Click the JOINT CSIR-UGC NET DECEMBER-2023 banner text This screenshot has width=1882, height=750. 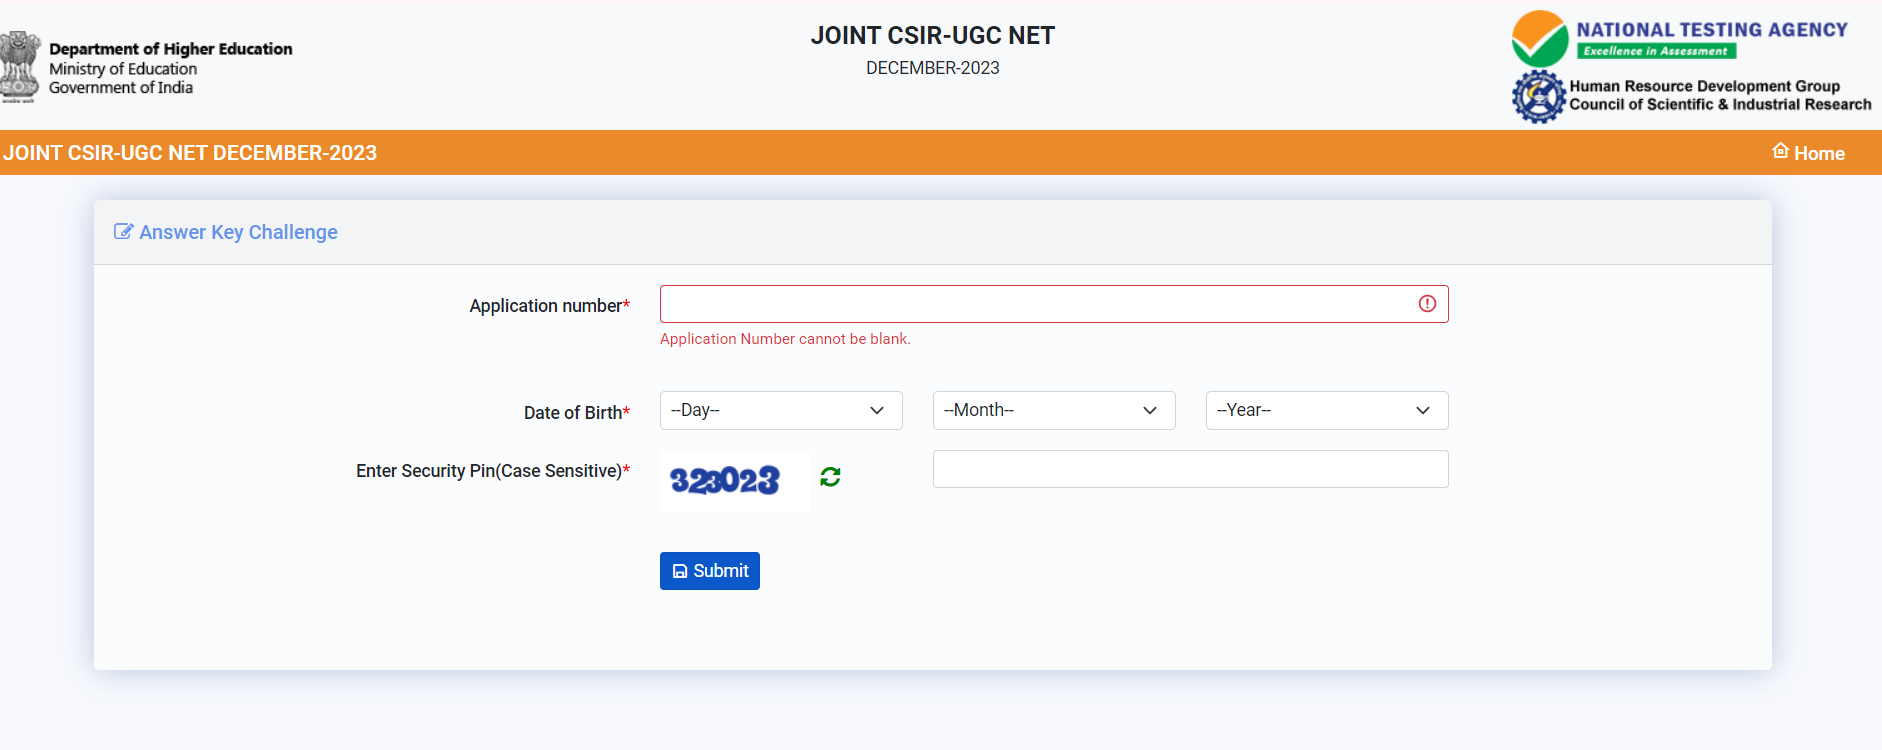(190, 153)
